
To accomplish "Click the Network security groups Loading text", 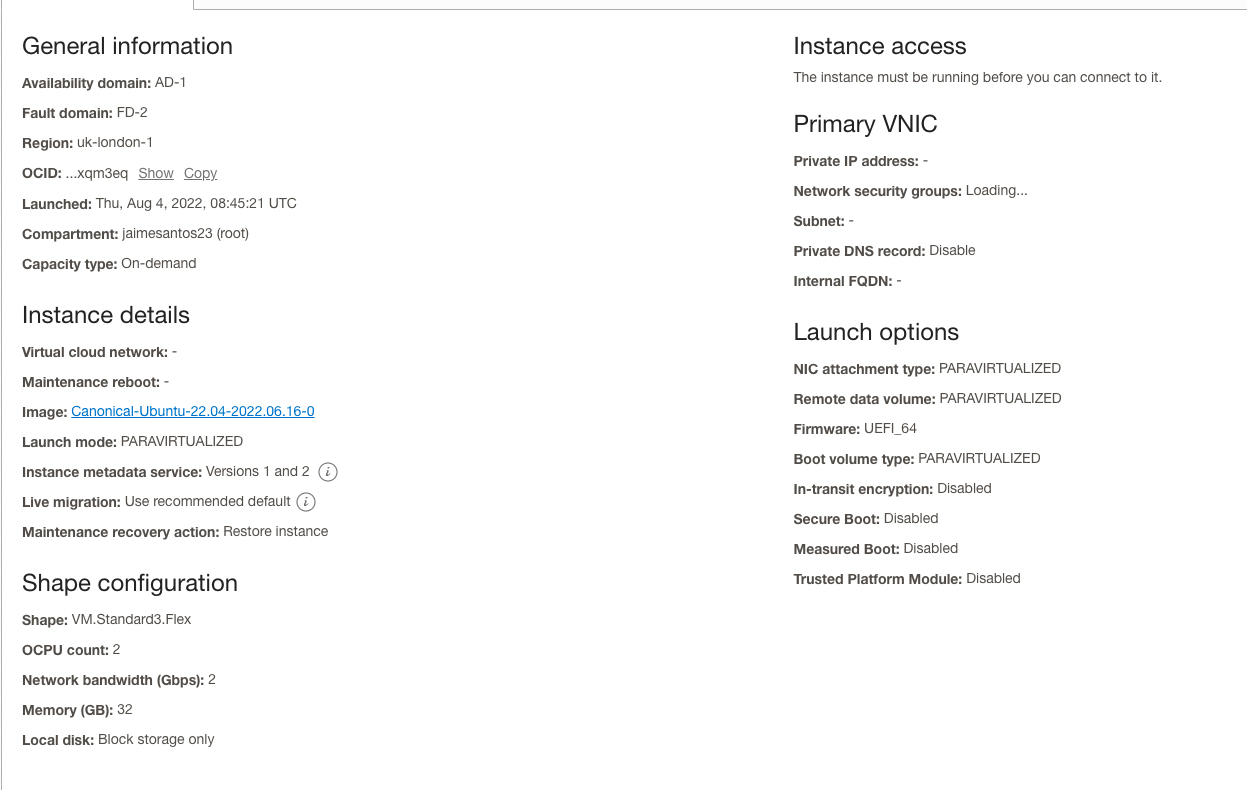I will [996, 190].
